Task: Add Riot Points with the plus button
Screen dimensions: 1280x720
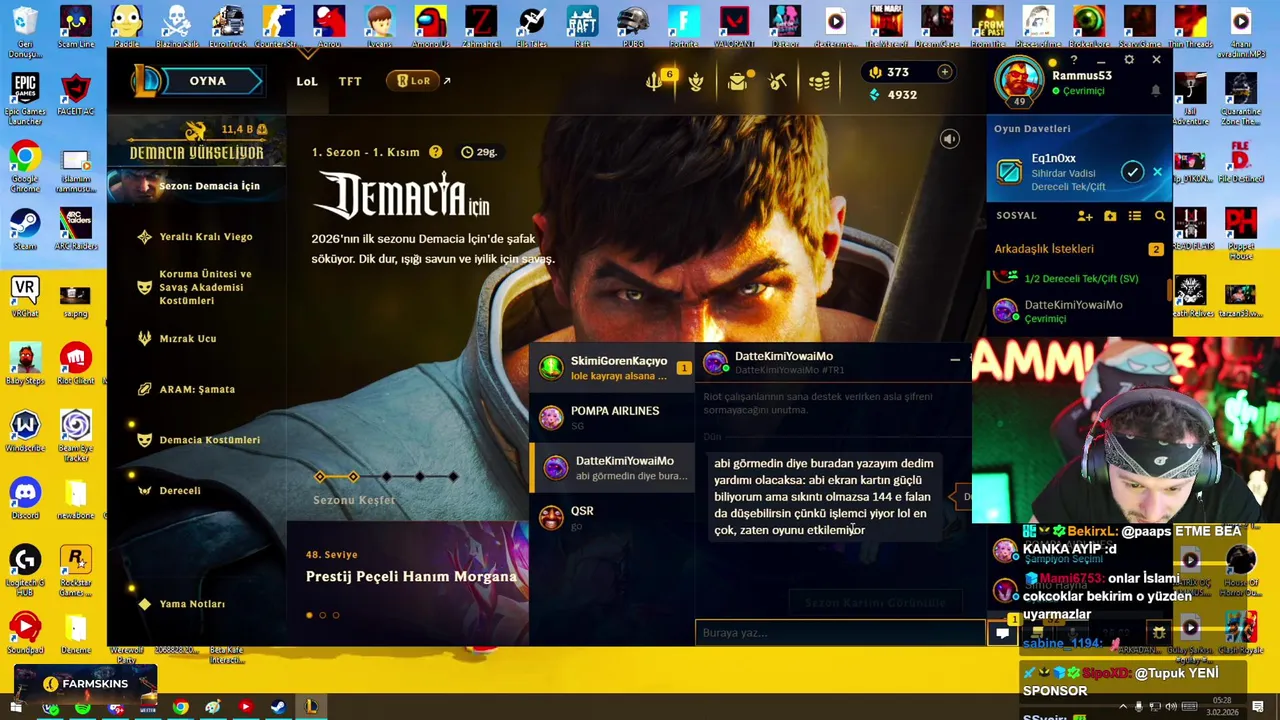Action: (944, 72)
